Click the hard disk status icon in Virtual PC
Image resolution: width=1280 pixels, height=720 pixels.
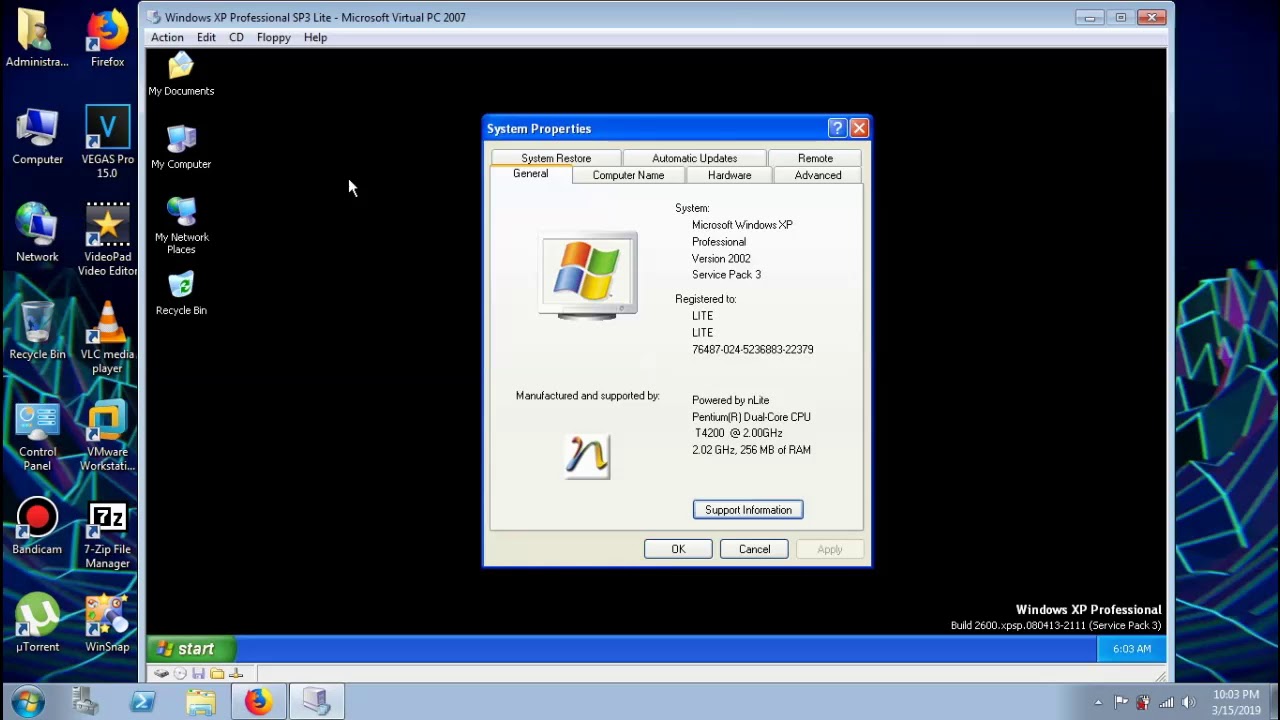(x=161, y=674)
